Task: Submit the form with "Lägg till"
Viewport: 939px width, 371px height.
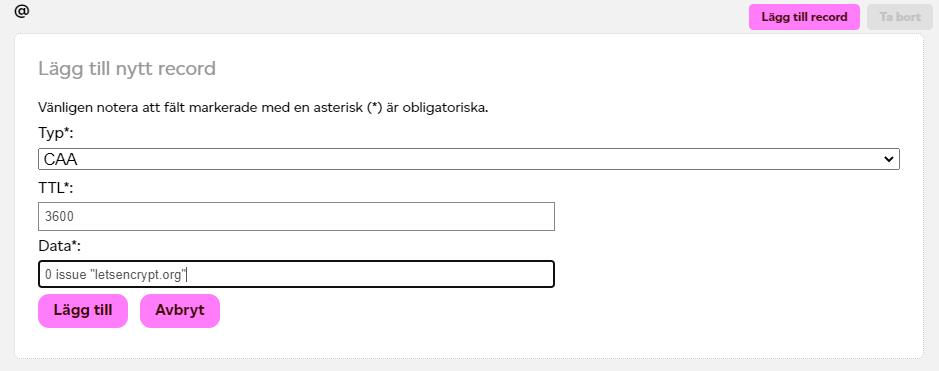Action: (x=83, y=311)
